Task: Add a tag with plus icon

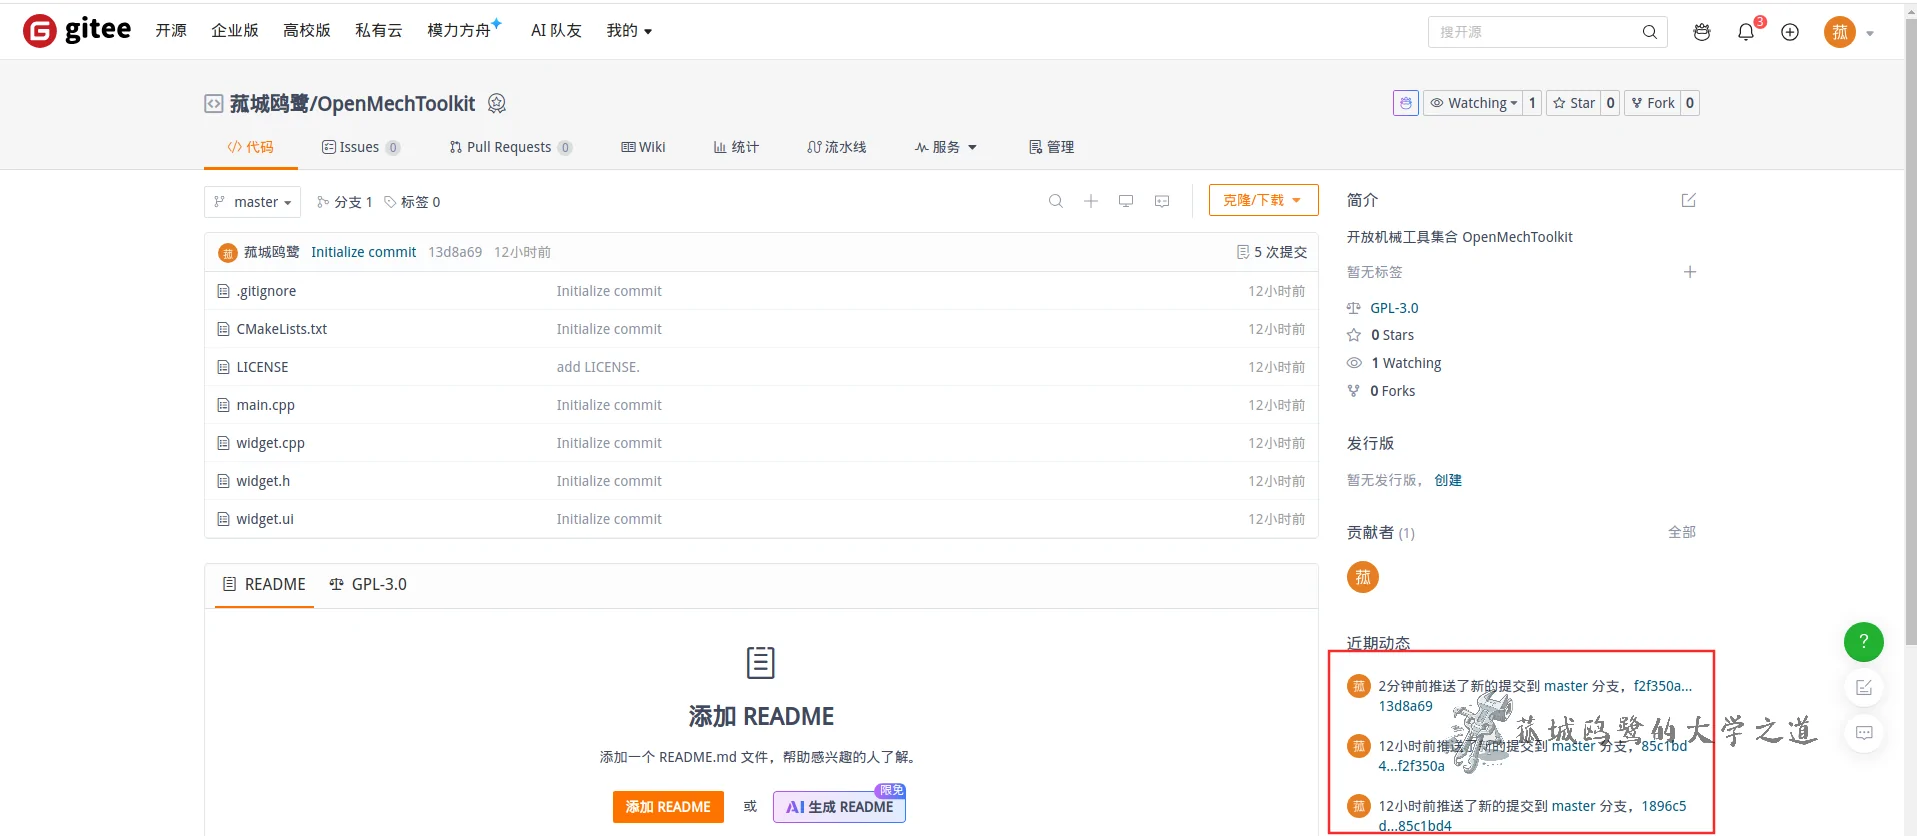Action: tap(1690, 272)
